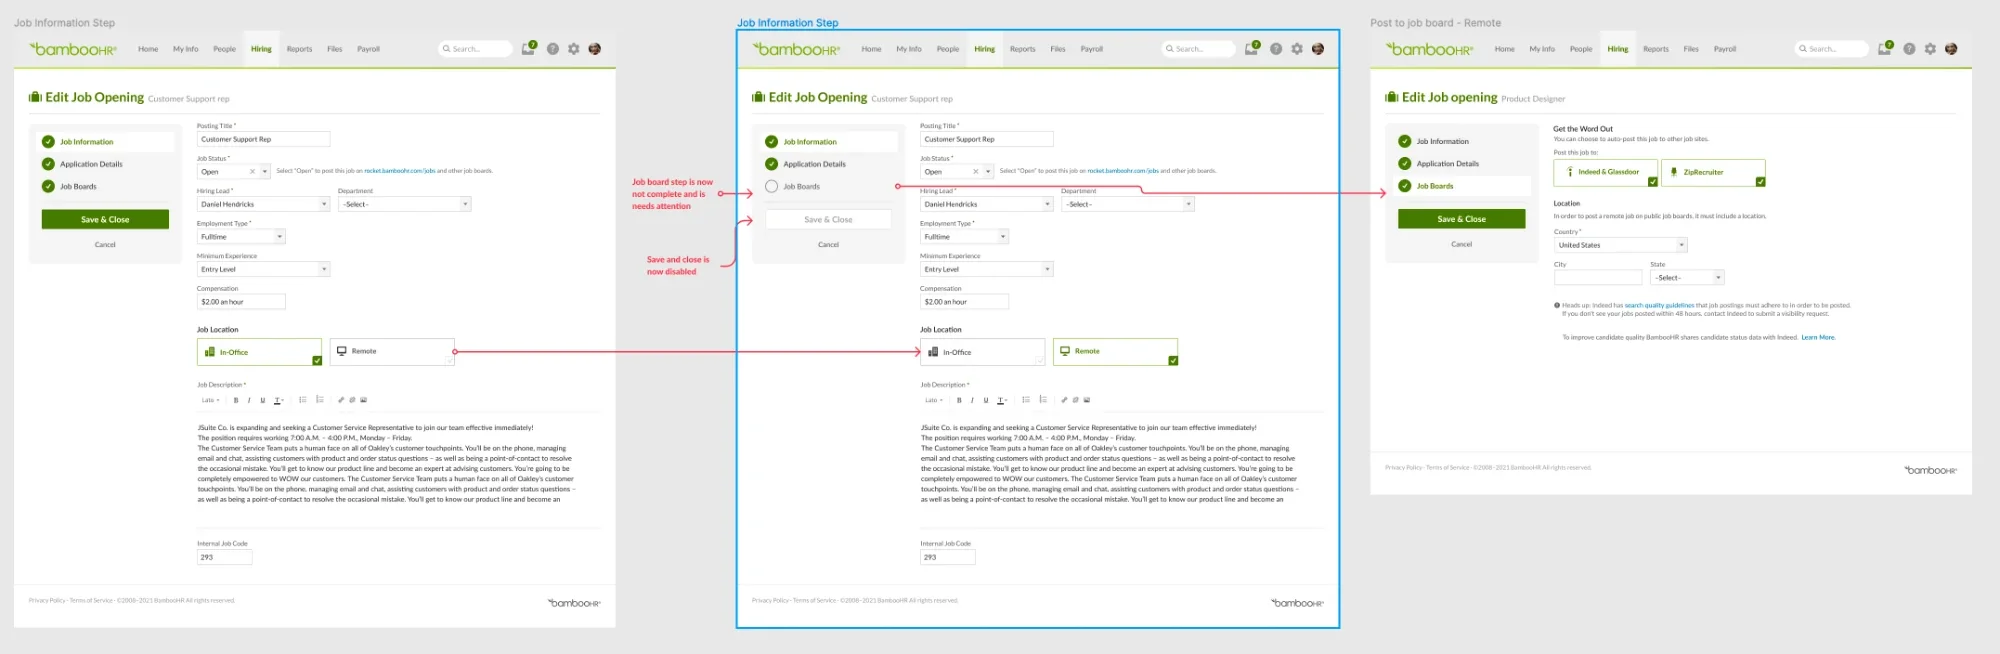
Task: Toggle ZipRecruiter posting option
Action: (1713, 172)
